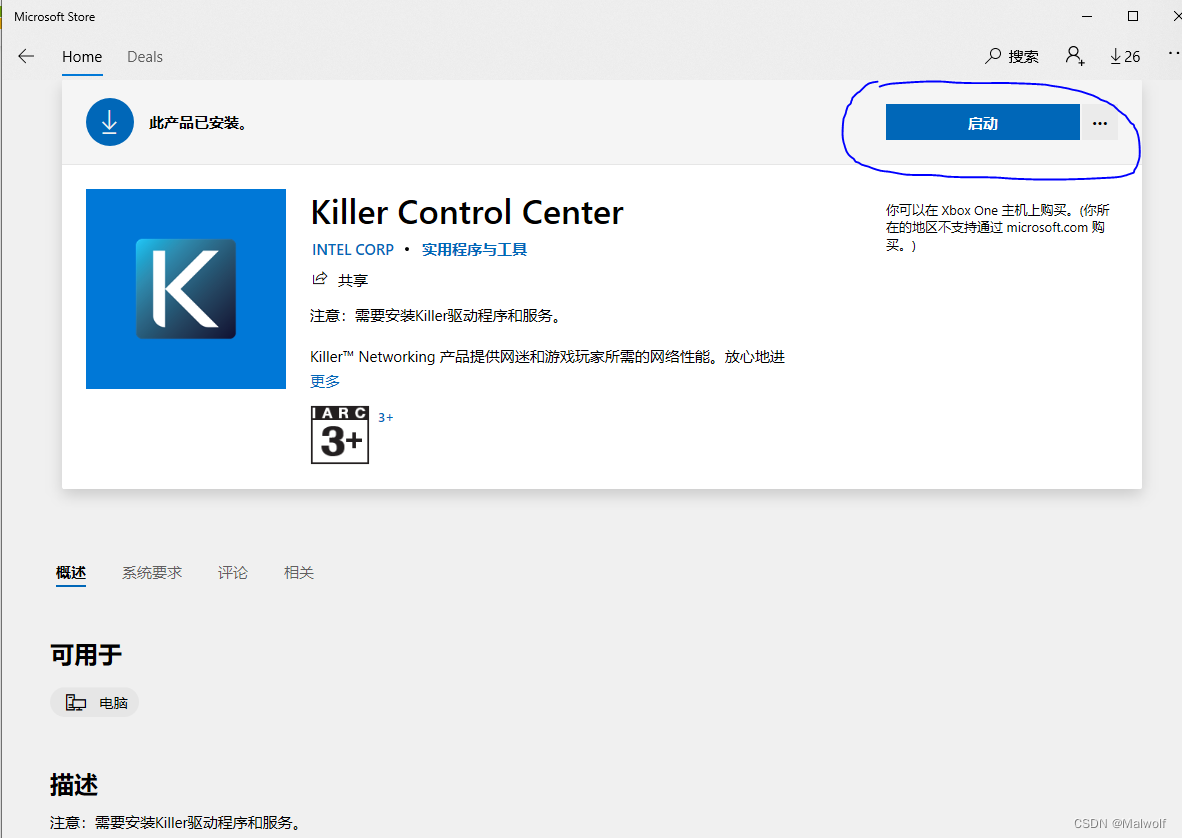Open the INTEL CORP publisher link
The height and width of the screenshot is (838, 1182).
[353, 249]
